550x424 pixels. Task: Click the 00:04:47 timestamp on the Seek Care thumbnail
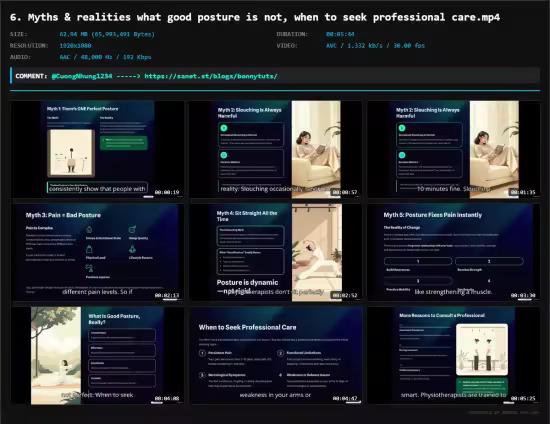[x=345, y=398]
